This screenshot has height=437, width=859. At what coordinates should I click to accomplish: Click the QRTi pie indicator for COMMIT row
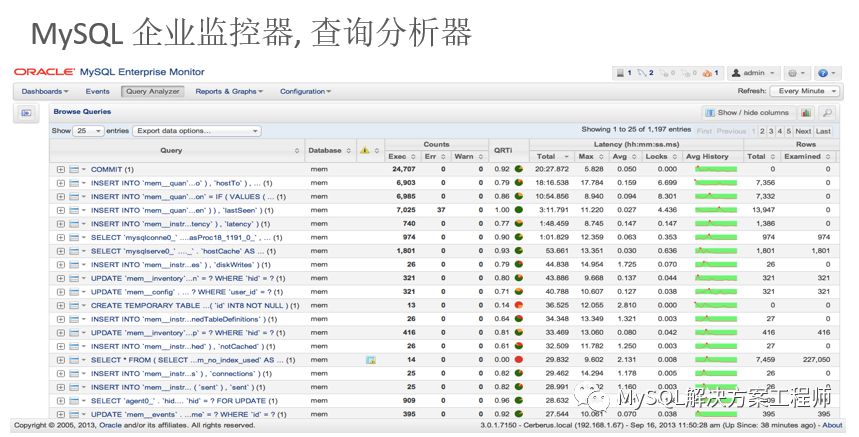click(518, 169)
